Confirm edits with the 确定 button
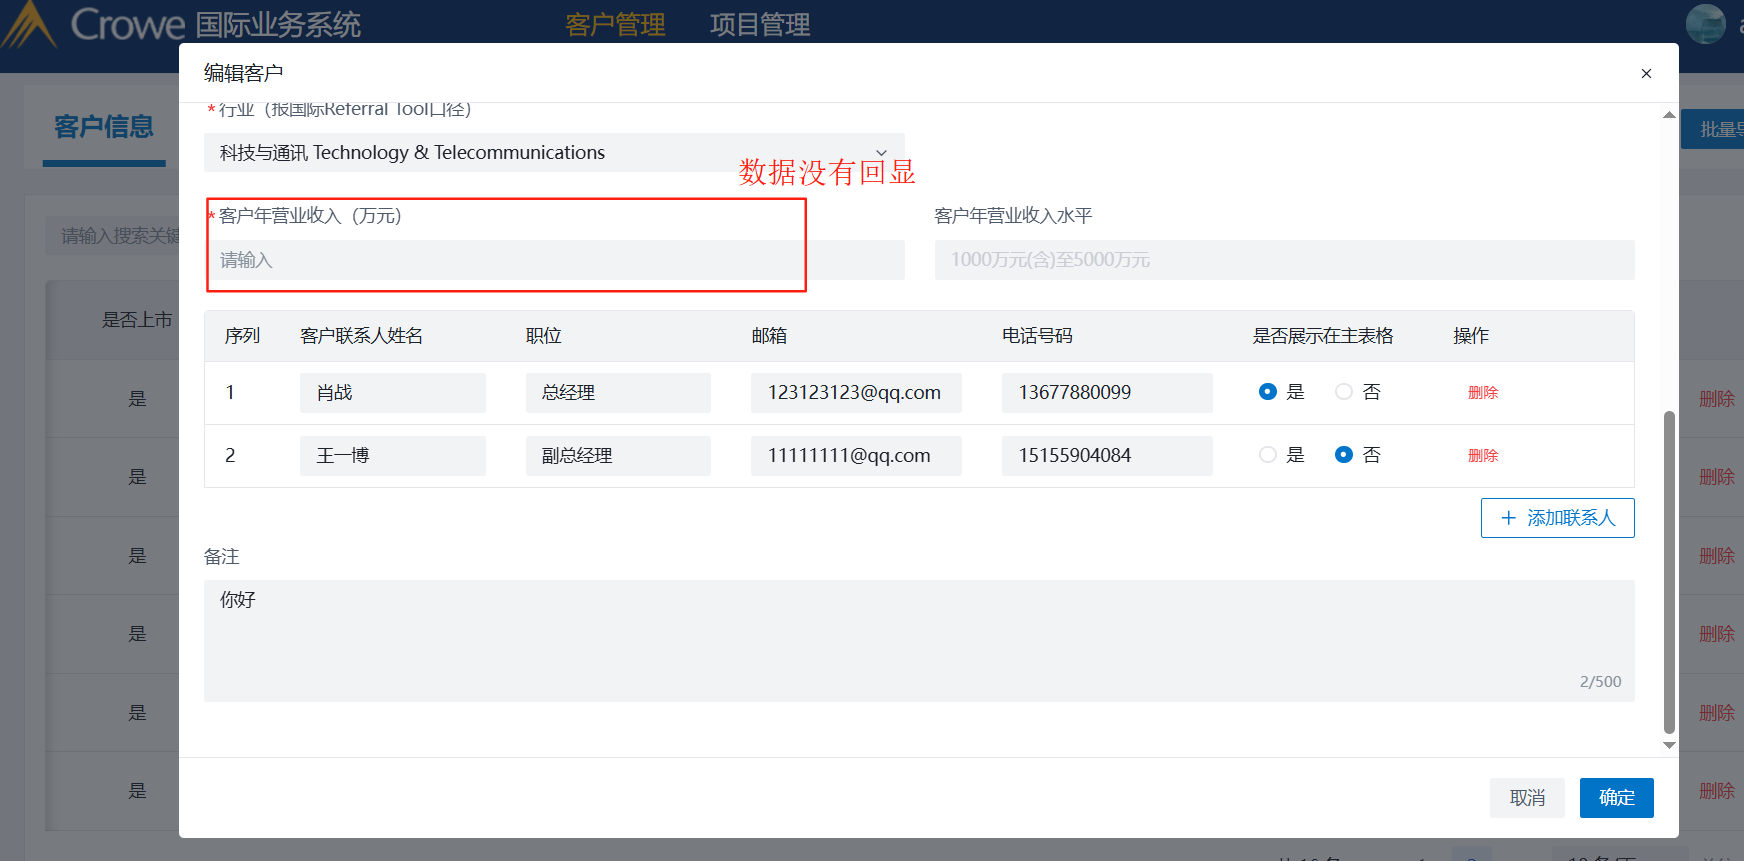 point(1617,798)
